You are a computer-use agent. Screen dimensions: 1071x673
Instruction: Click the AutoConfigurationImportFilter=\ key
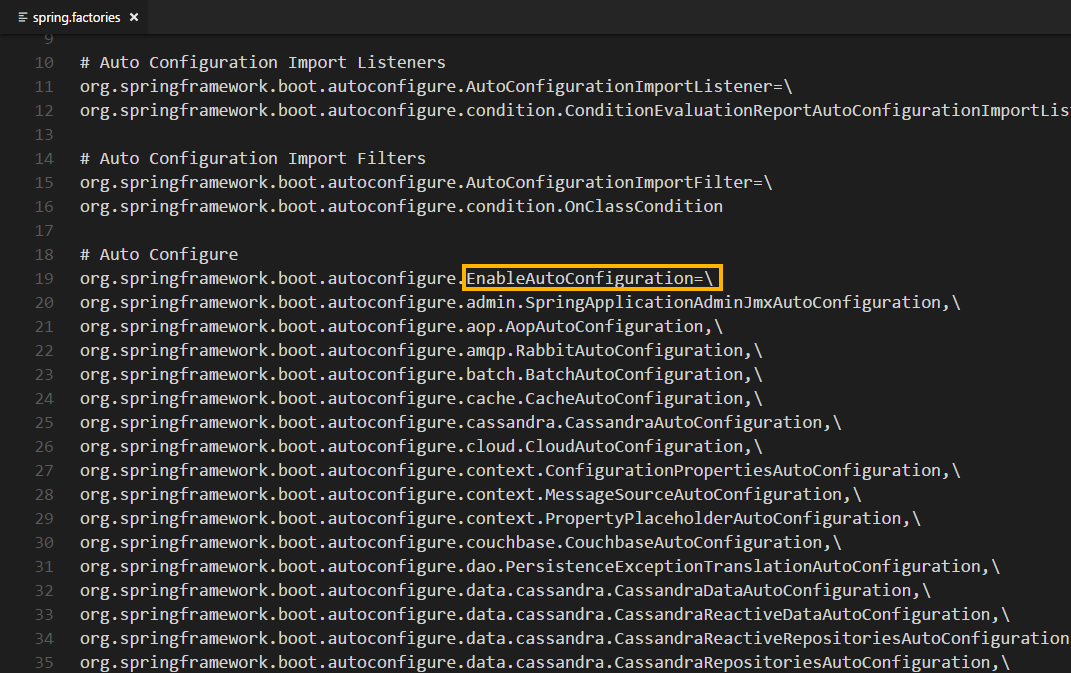click(x=619, y=182)
